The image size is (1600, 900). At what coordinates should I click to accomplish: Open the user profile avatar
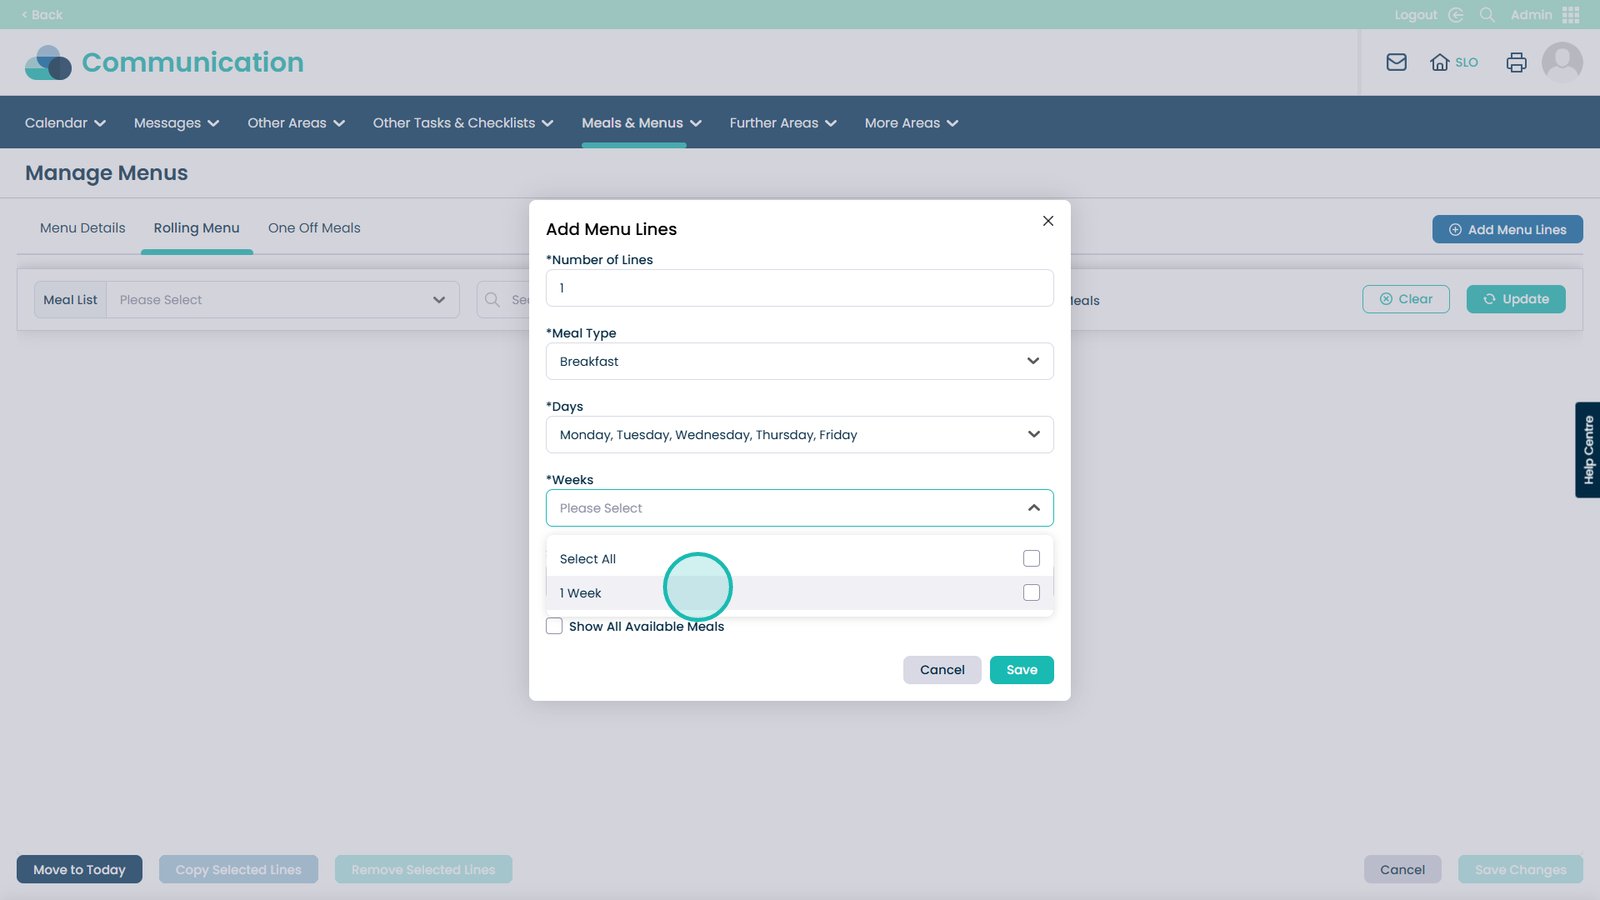pyautogui.click(x=1561, y=62)
